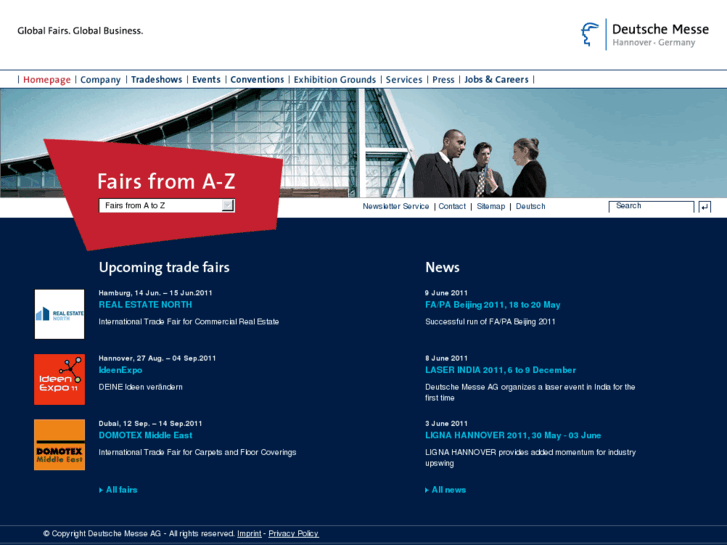Screen dimensions: 727x545
Task: Open the Jobs & Careers menu item
Action: 496,80
